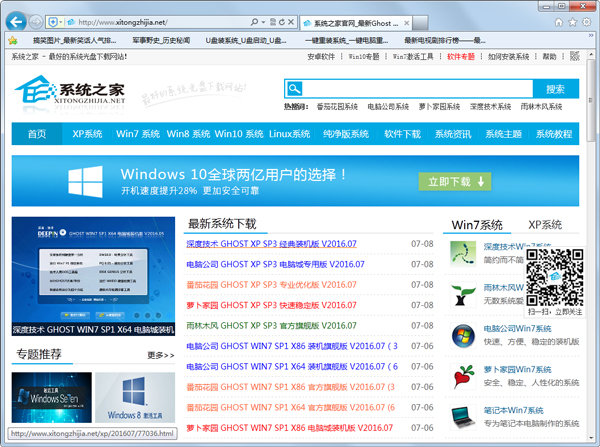Click the browser back arrow button

pyautogui.click(x=18, y=21)
